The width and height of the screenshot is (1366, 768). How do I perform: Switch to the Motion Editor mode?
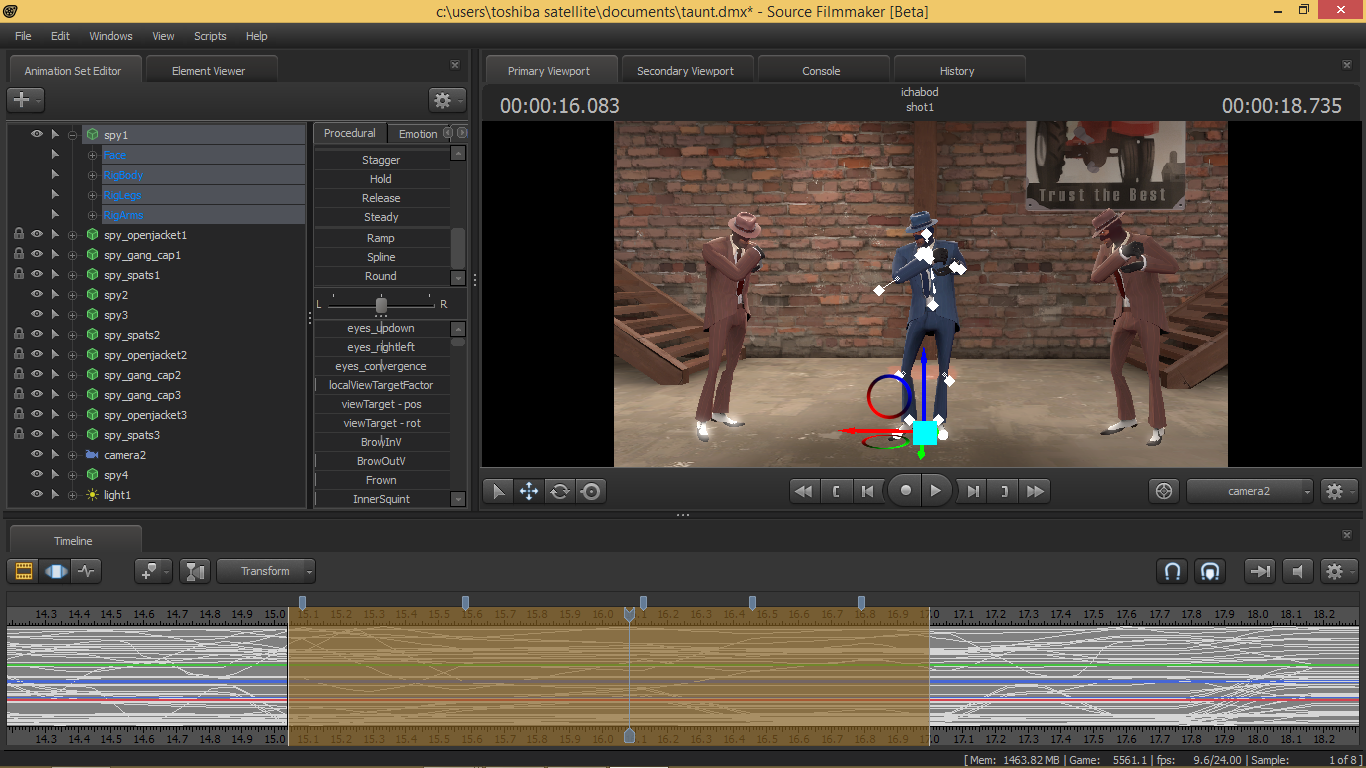[x=56, y=571]
